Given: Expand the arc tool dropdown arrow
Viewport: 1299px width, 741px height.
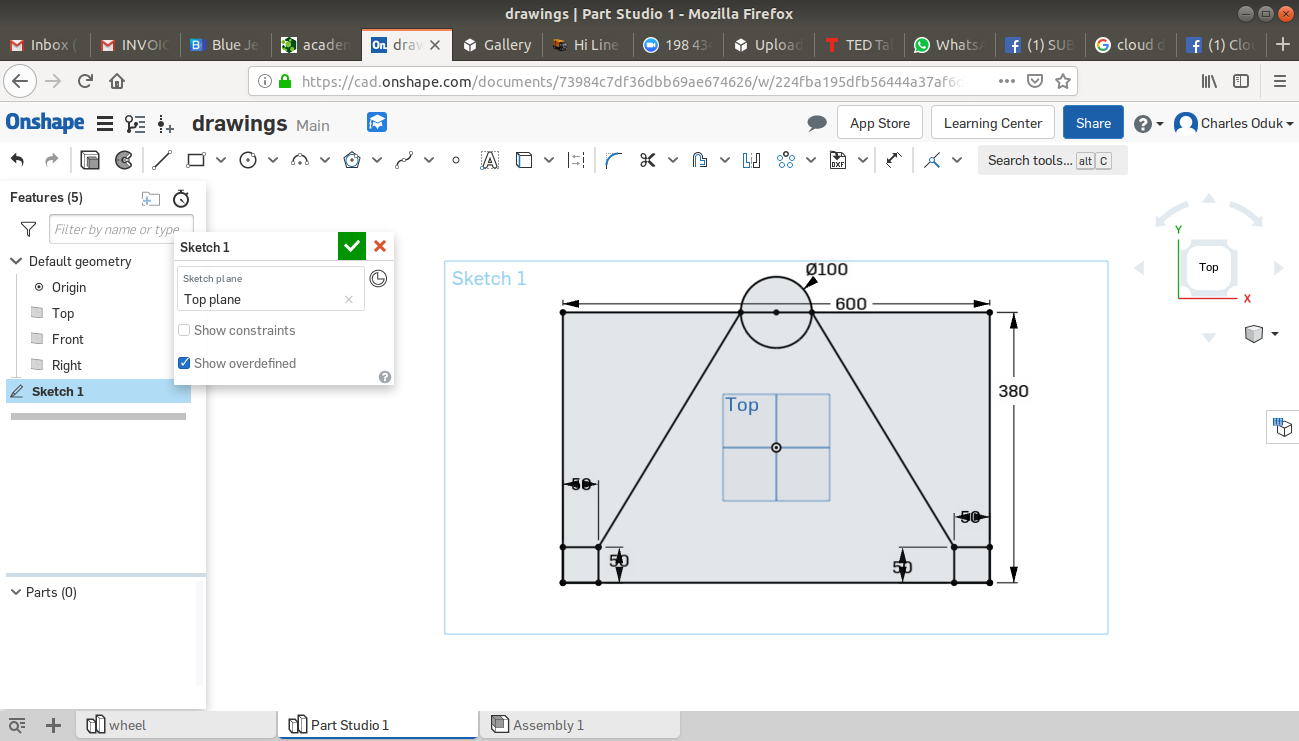Looking at the screenshot, I should point(325,160).
